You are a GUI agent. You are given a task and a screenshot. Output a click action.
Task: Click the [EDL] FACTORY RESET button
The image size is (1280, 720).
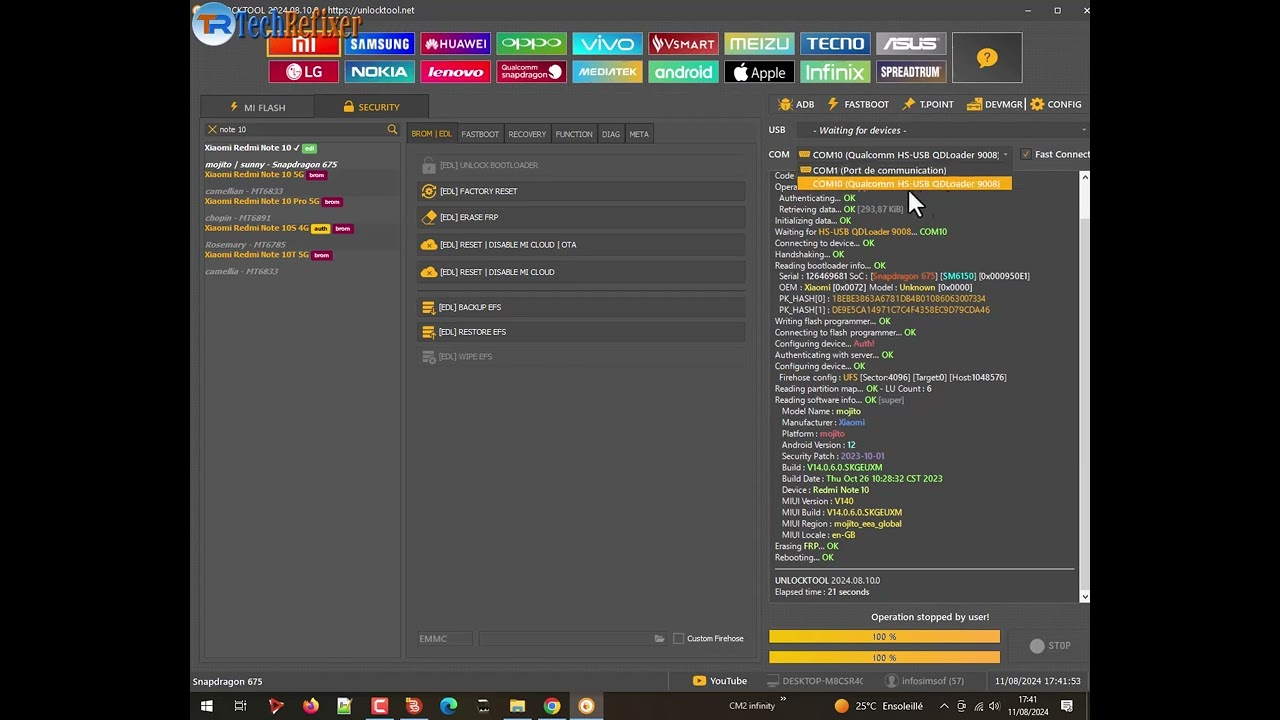click(580, 191)
